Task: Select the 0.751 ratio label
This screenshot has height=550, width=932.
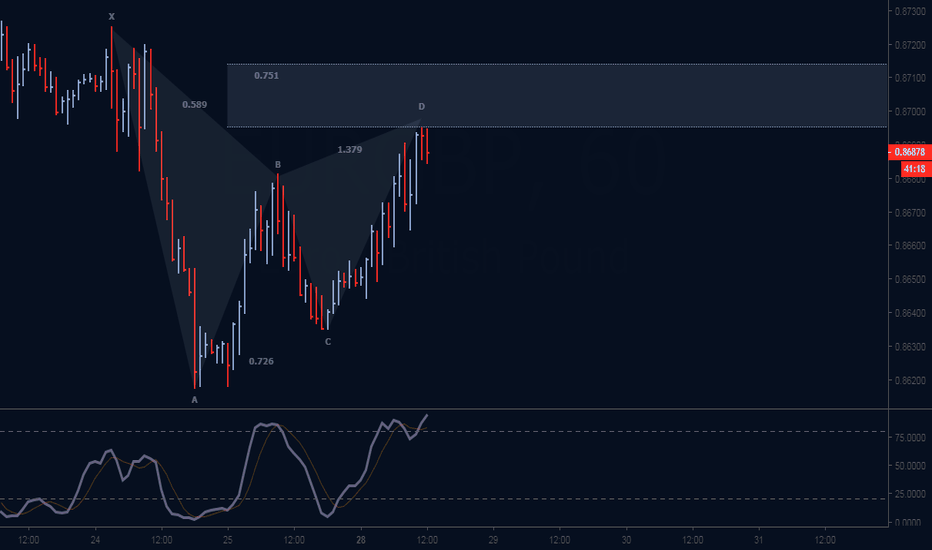Action: click(x=266, y=76)
